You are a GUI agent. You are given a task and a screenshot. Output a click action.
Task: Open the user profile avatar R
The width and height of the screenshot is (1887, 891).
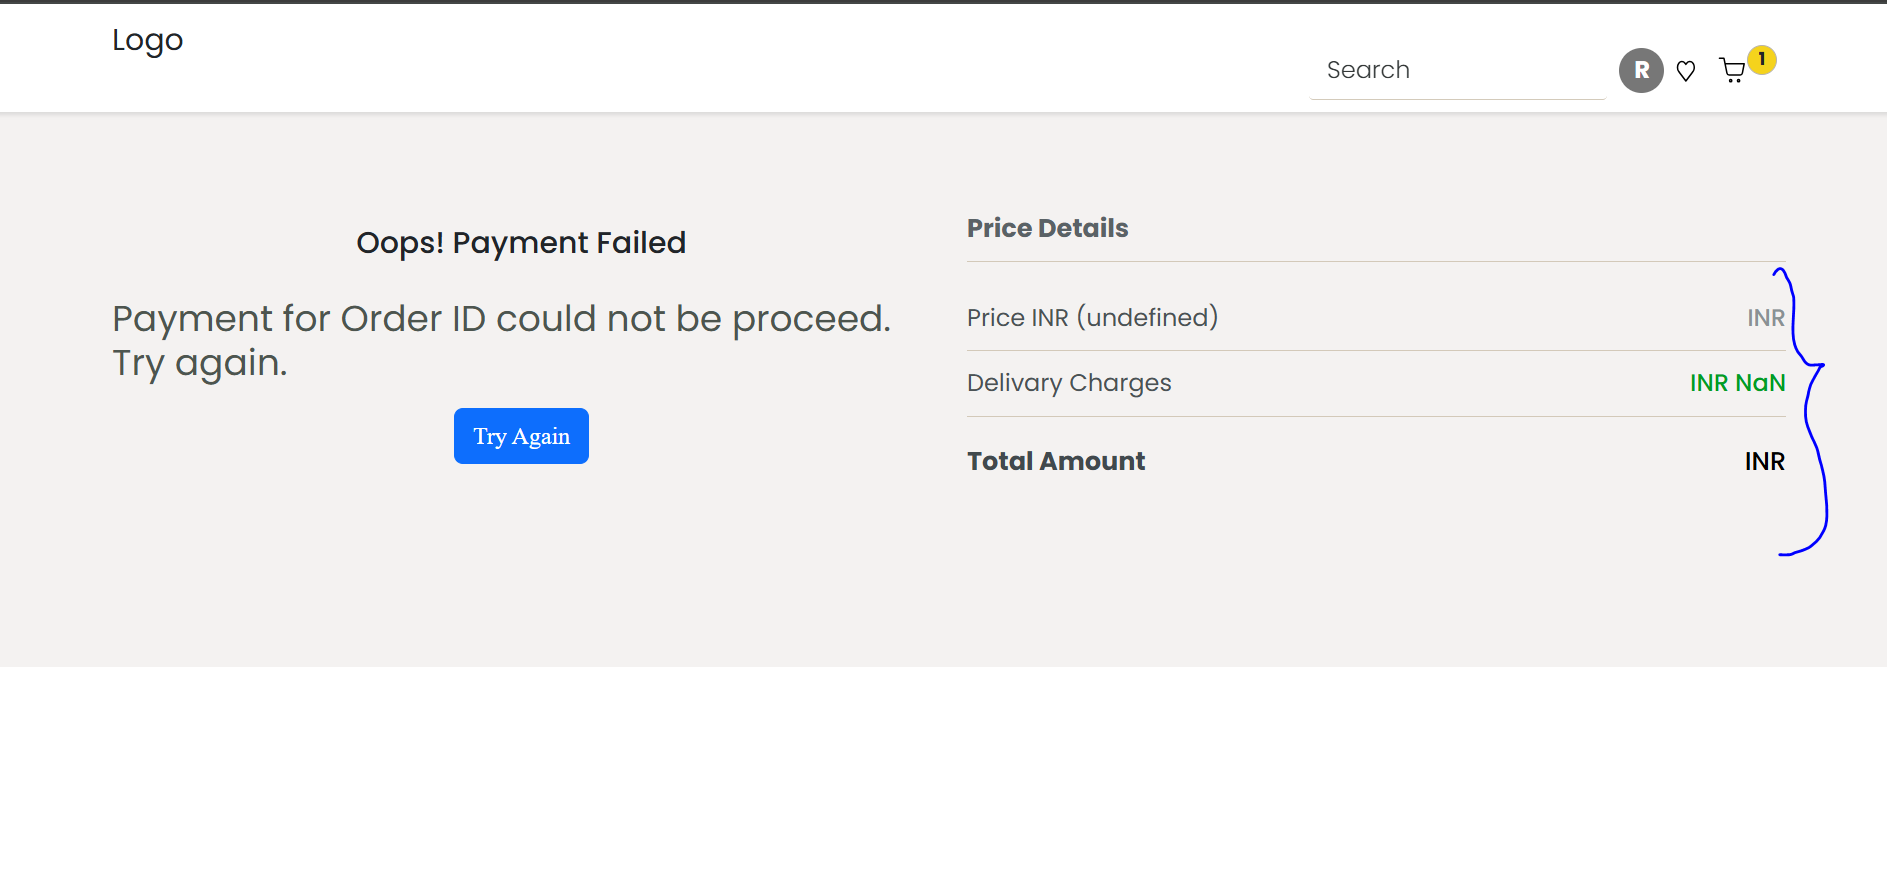(x=1641, y=70)
